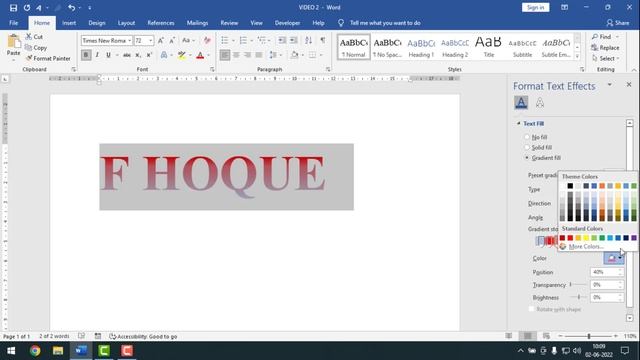Toggle Italic formatting
This screenshot has width=640, height=360.
(97, 55)
